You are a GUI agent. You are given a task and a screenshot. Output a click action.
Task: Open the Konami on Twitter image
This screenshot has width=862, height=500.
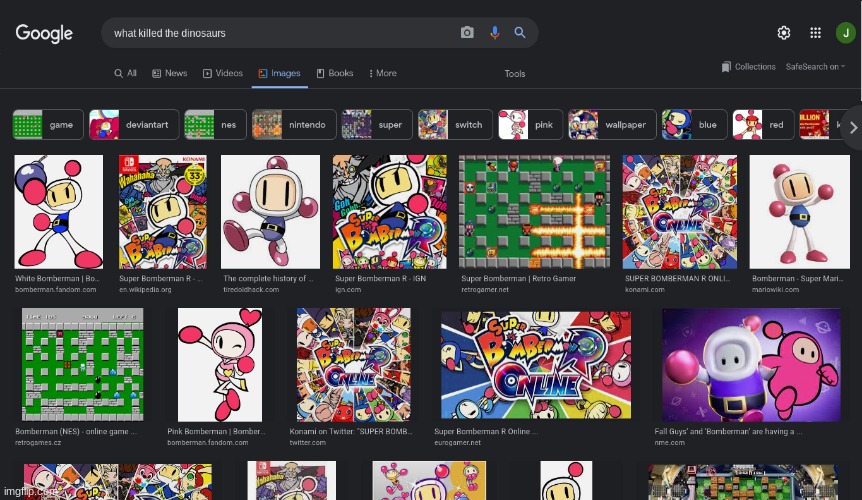click(353, 364)
